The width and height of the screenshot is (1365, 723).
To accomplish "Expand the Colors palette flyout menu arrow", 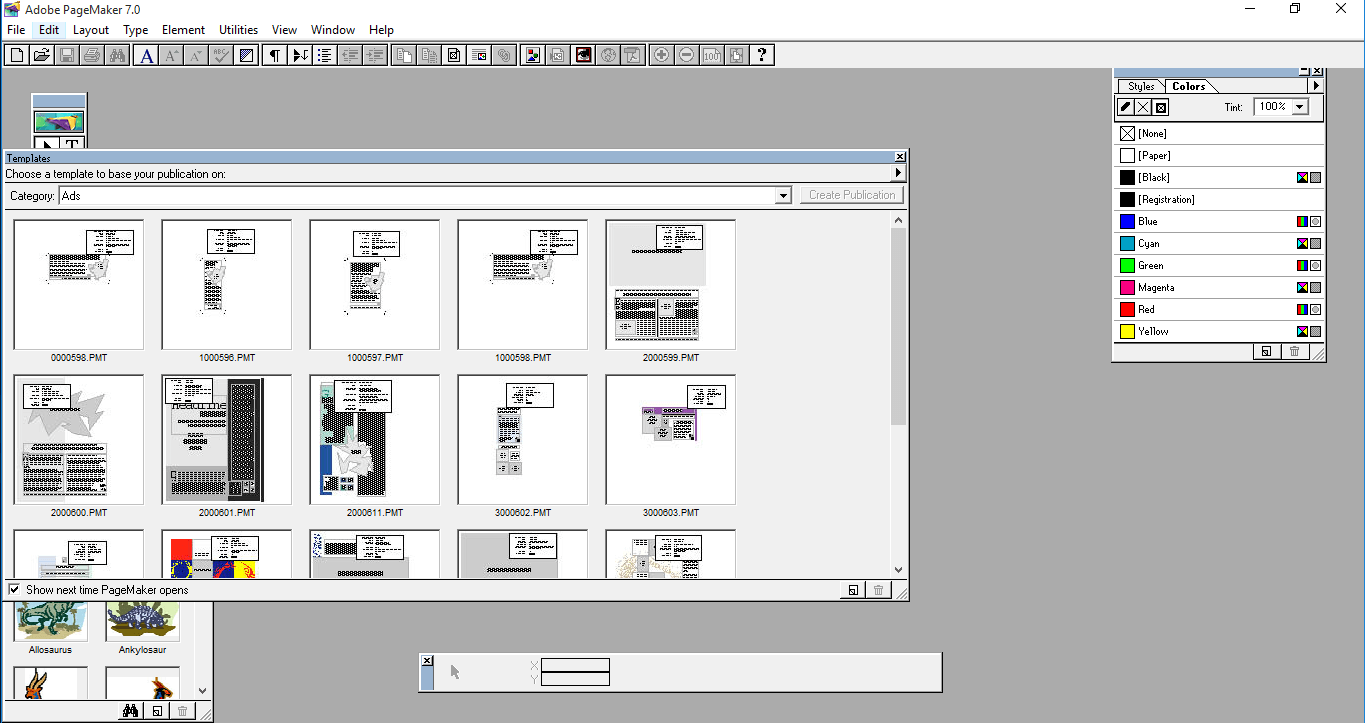I will 1315,86.
